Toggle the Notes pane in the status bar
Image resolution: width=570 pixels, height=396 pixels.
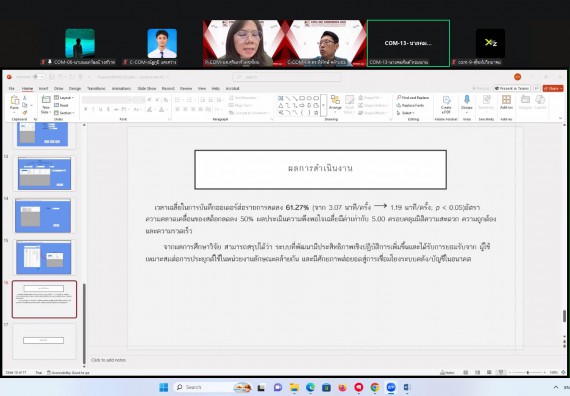pos(447,372)
